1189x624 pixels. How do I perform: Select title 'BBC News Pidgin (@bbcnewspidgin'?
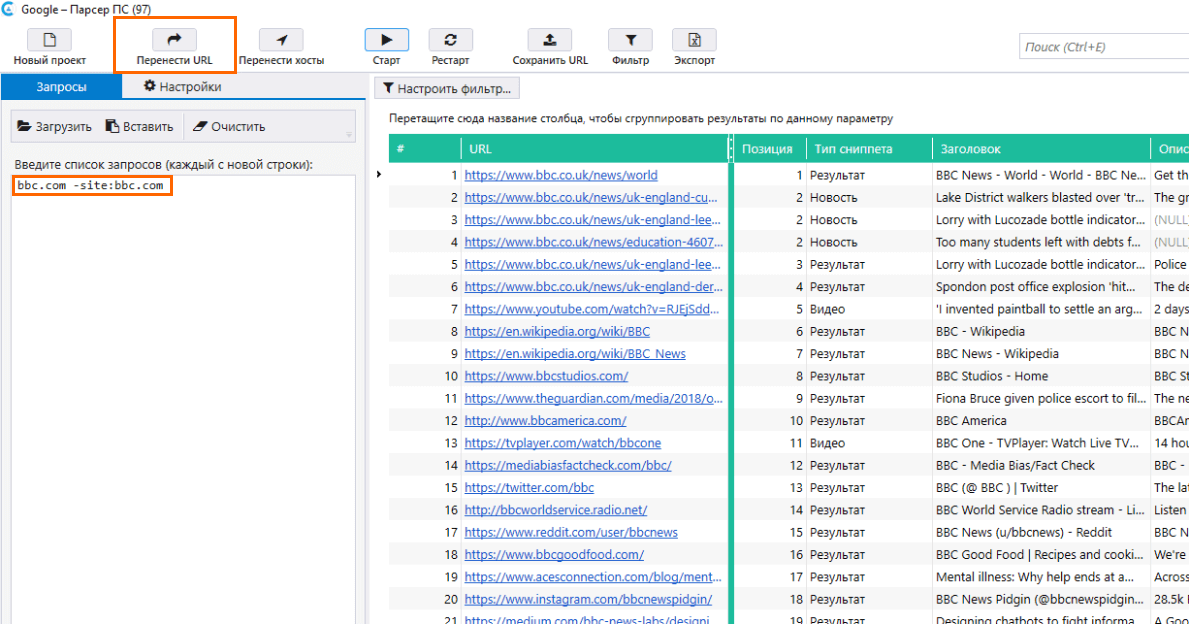(x=1040, y=600)
